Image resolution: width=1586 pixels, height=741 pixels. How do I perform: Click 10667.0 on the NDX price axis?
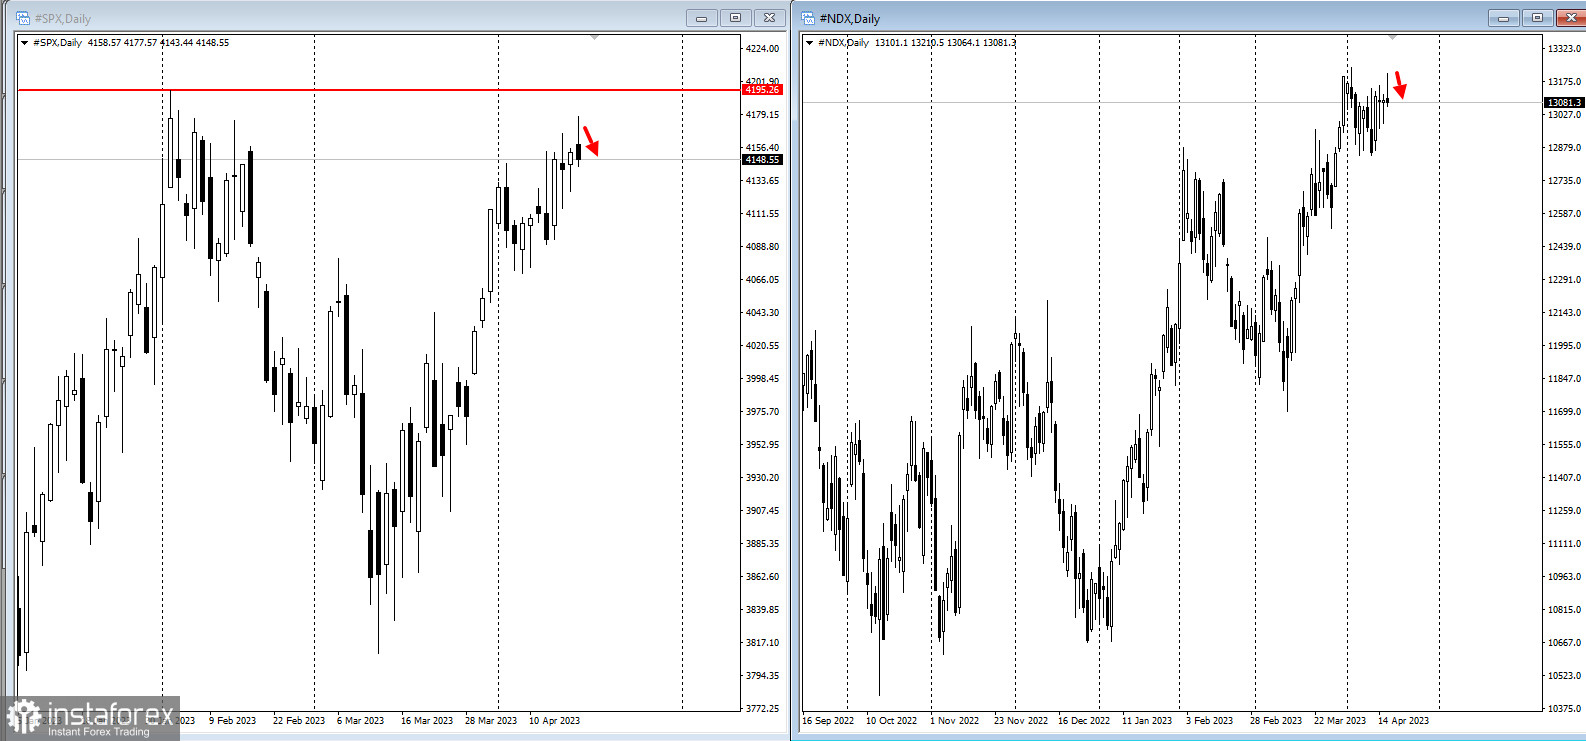1564,643
